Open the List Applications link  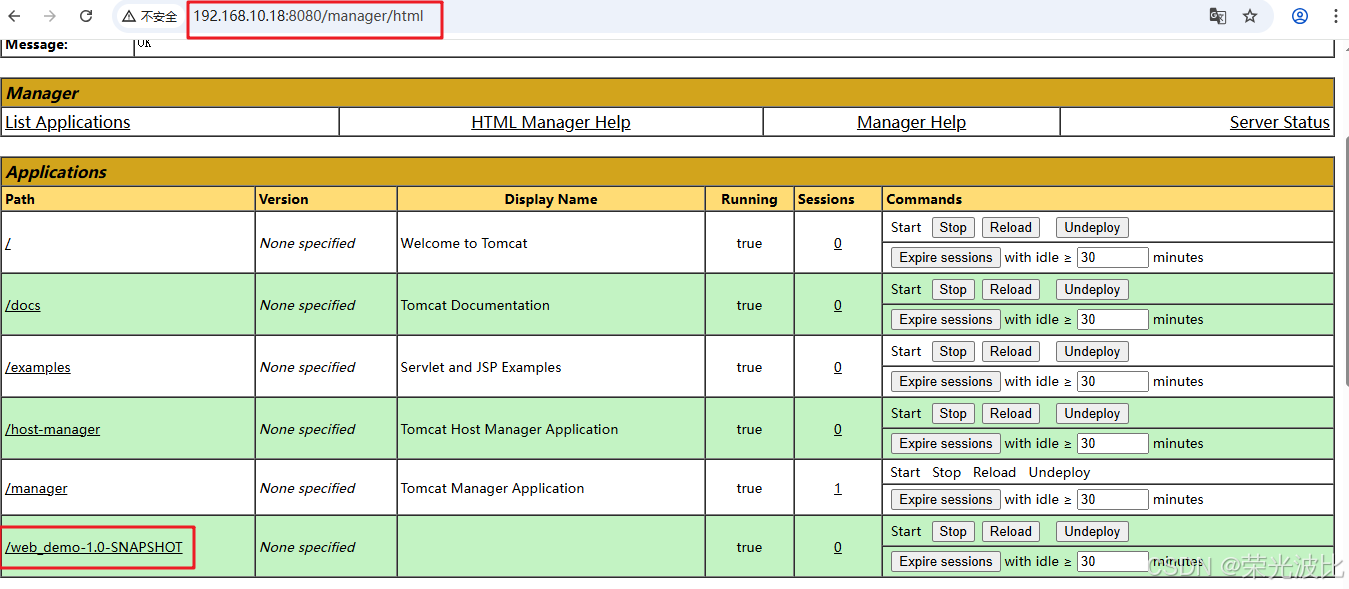[68, 122]
